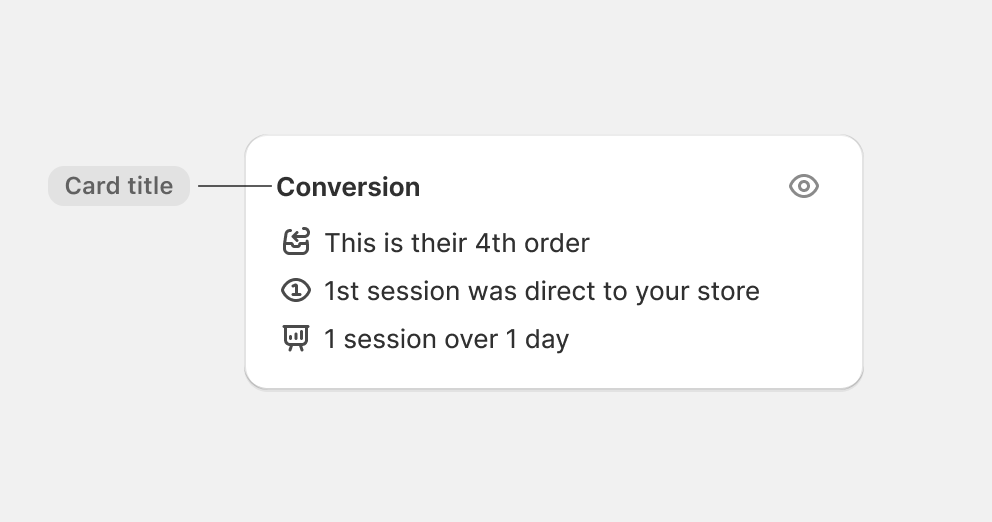Click the connector line beside Card title label

click(x=235, y=186)
